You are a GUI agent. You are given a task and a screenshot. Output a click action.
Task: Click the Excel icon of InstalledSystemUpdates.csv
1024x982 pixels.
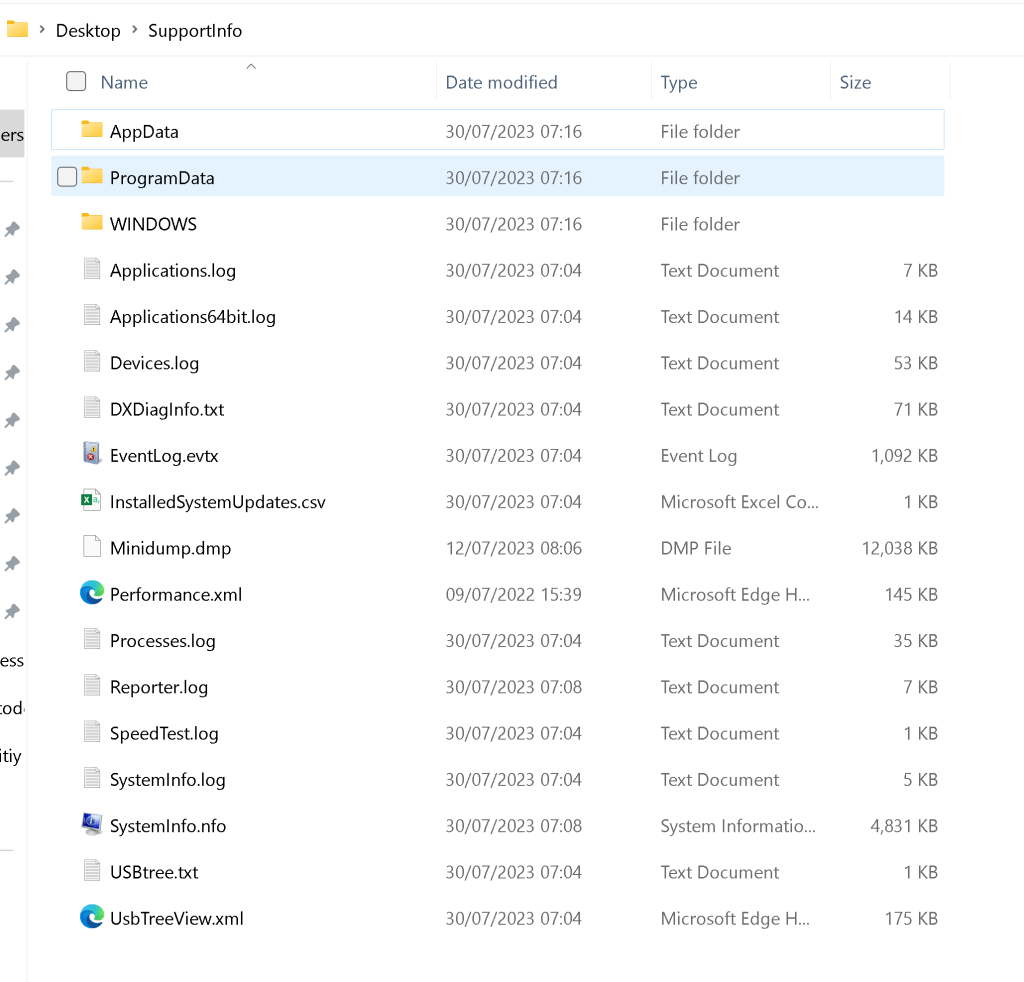[x=91, y=500]
